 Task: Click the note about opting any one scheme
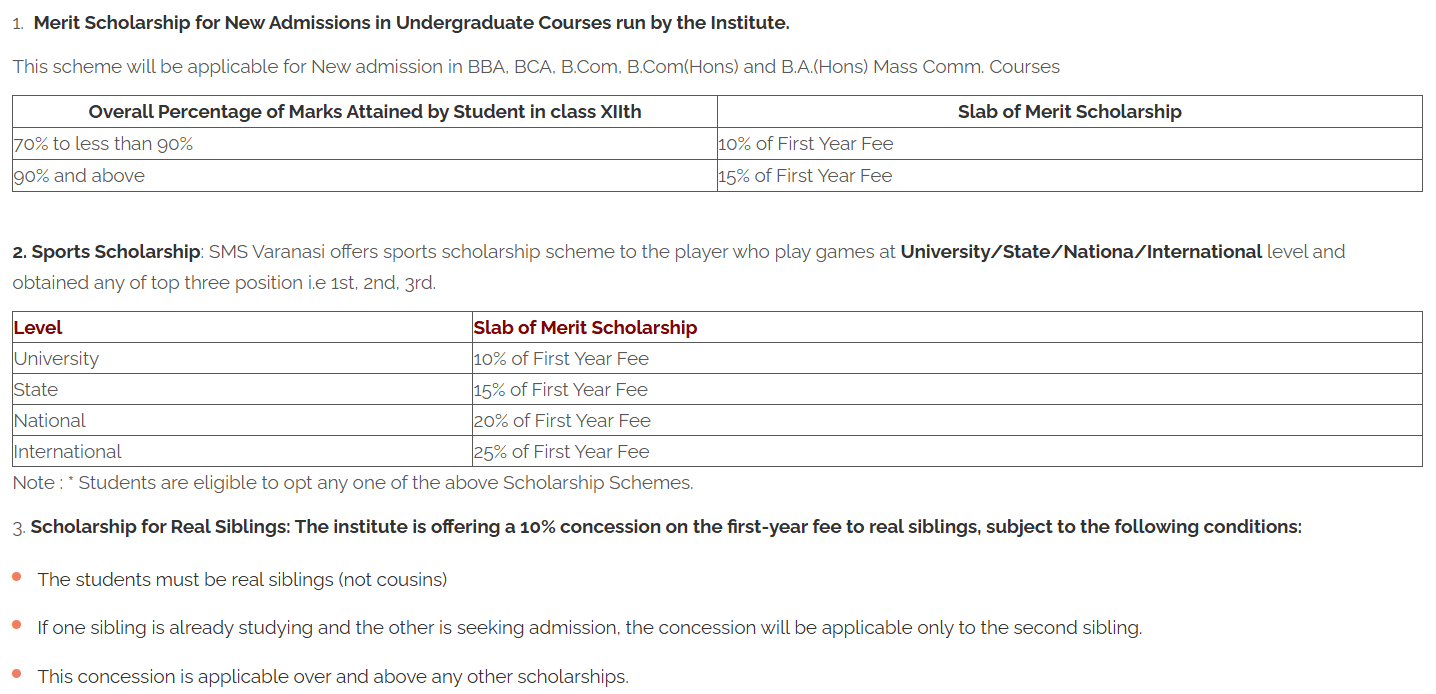[x=352, y=483]
